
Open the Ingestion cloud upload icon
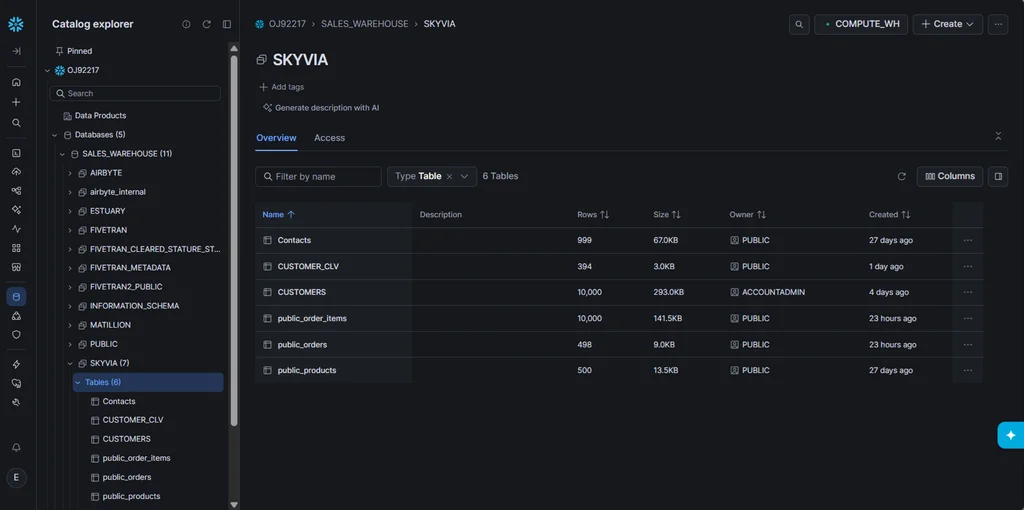pyautogui.click(x=16, y=172)
